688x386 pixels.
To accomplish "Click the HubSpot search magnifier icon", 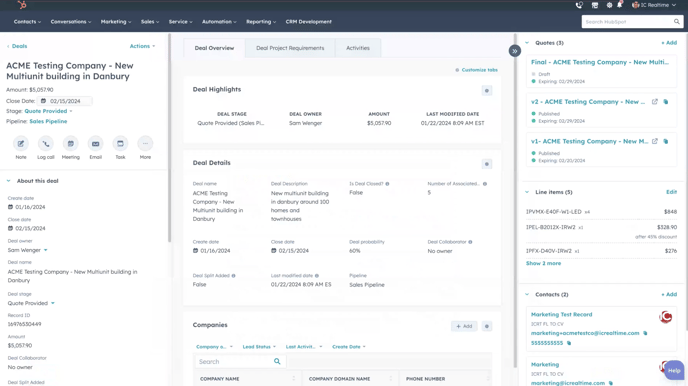I will [677, 21].
